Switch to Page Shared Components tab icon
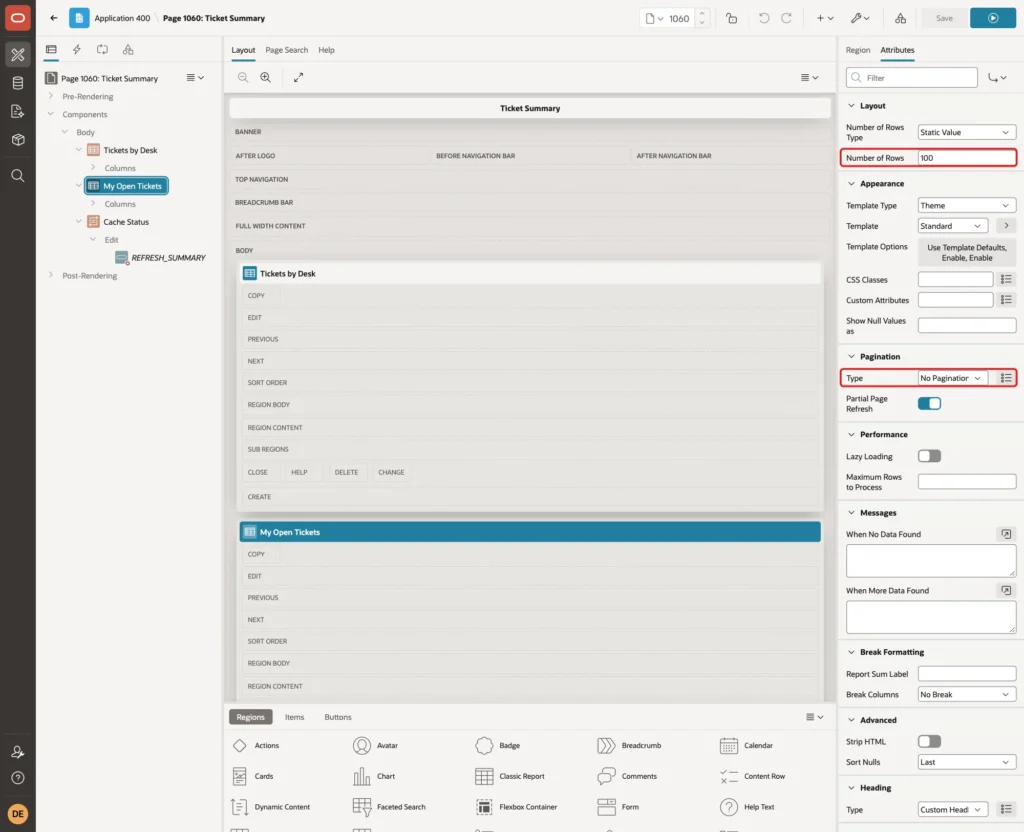The width and height of the screenshot is (1024, 832). point(128,50)
